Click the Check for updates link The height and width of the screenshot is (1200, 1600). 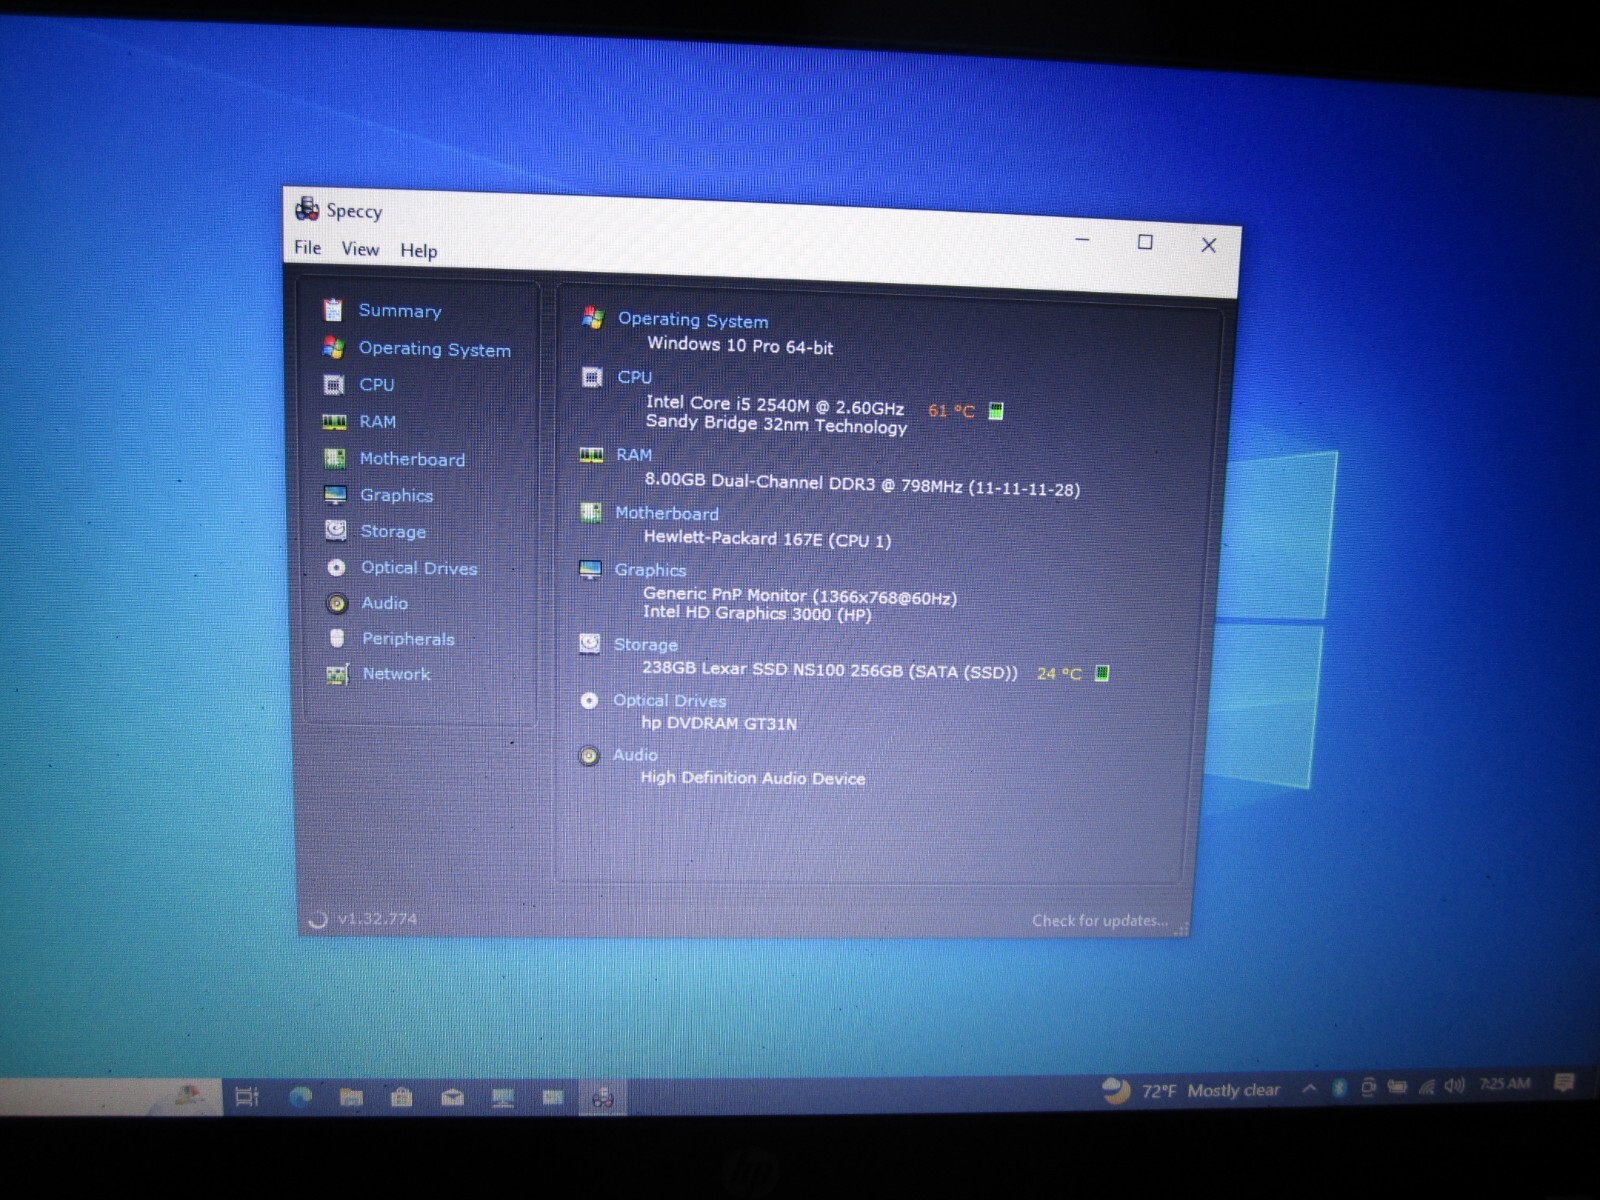(1100, 921)
